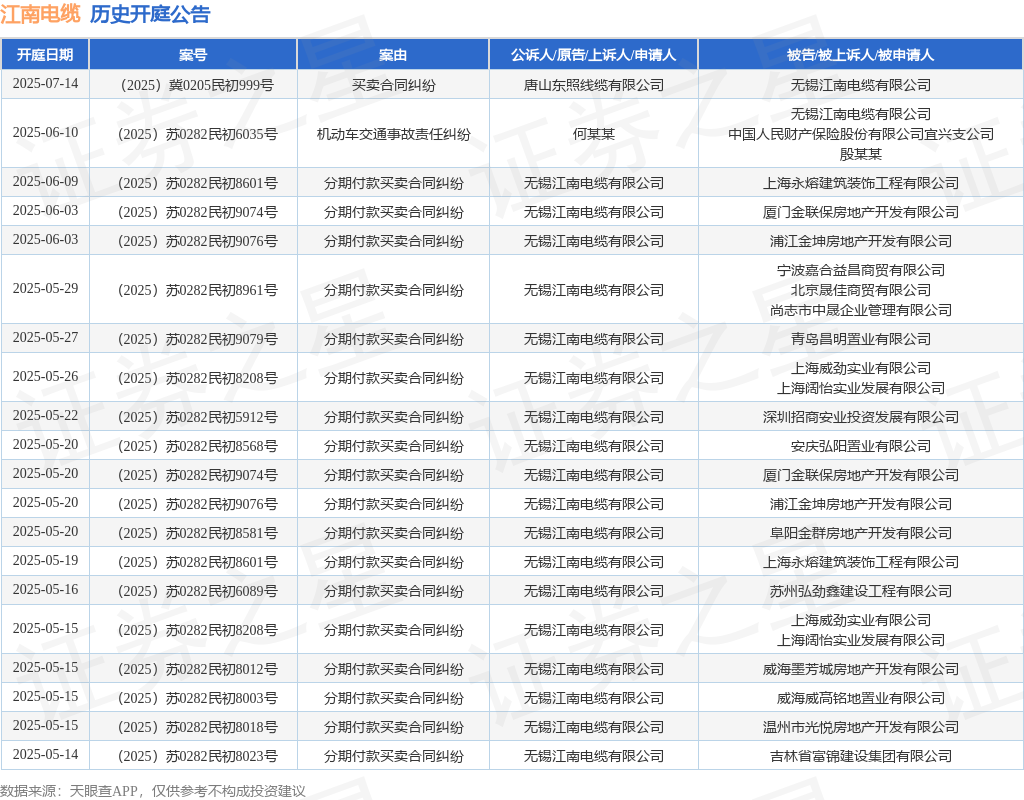Screen dimensions: 1024x800
Task: Click case number 苏0282民初8012号
Action: [x=197, y=669]
